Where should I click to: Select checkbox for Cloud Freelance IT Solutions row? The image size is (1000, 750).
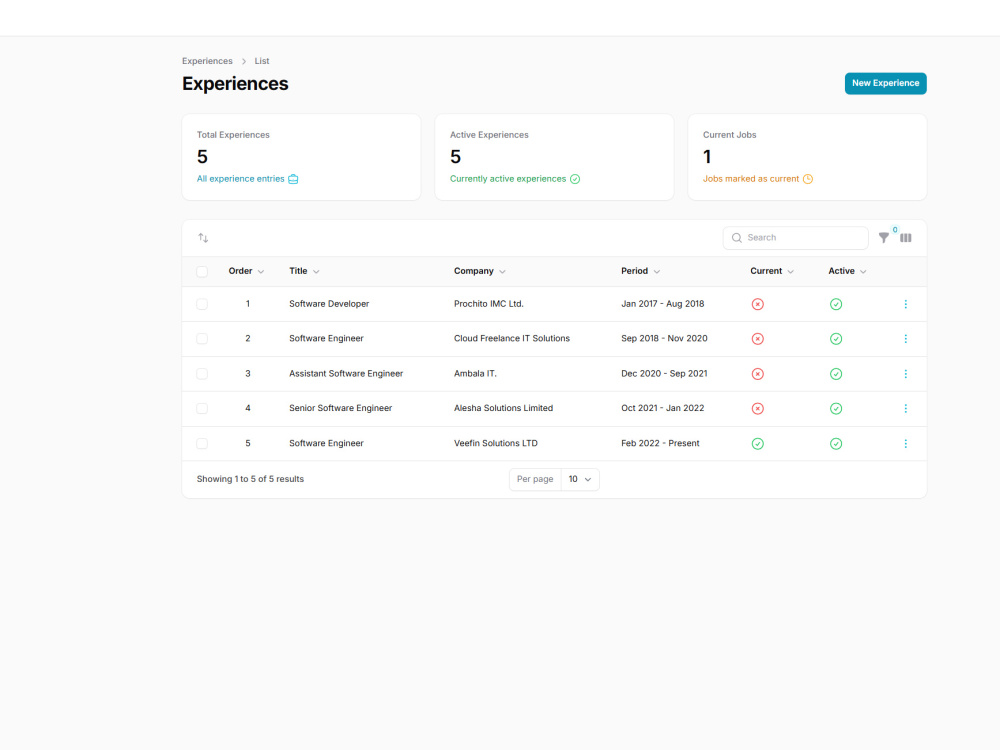click(202, 339)
